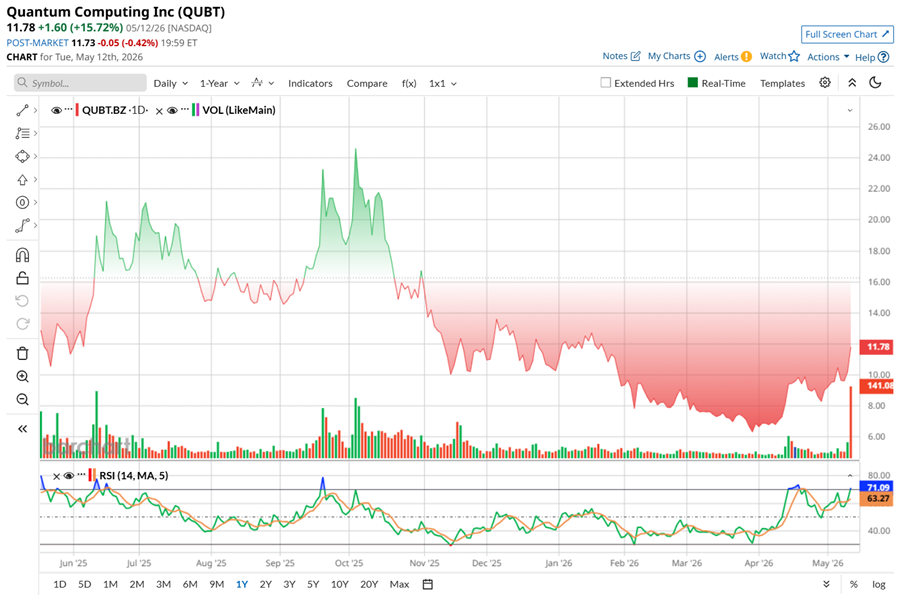Expand the 1-Year period dropdown
Screen dimensions: 902x595
tap(219, 83)
